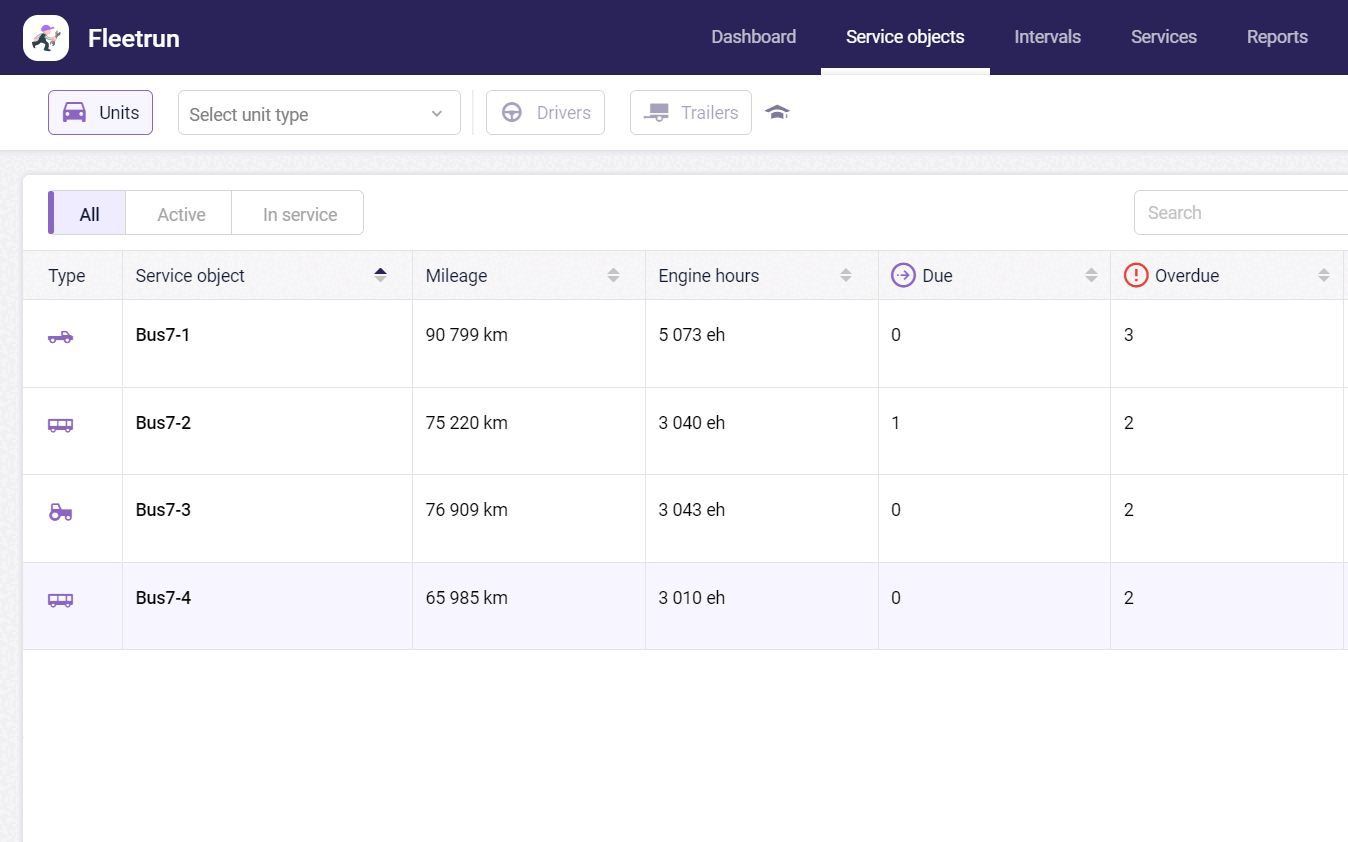1348x842 pixels.
Task: Click the purple Due arrow icon
Action: pos(903,275)
